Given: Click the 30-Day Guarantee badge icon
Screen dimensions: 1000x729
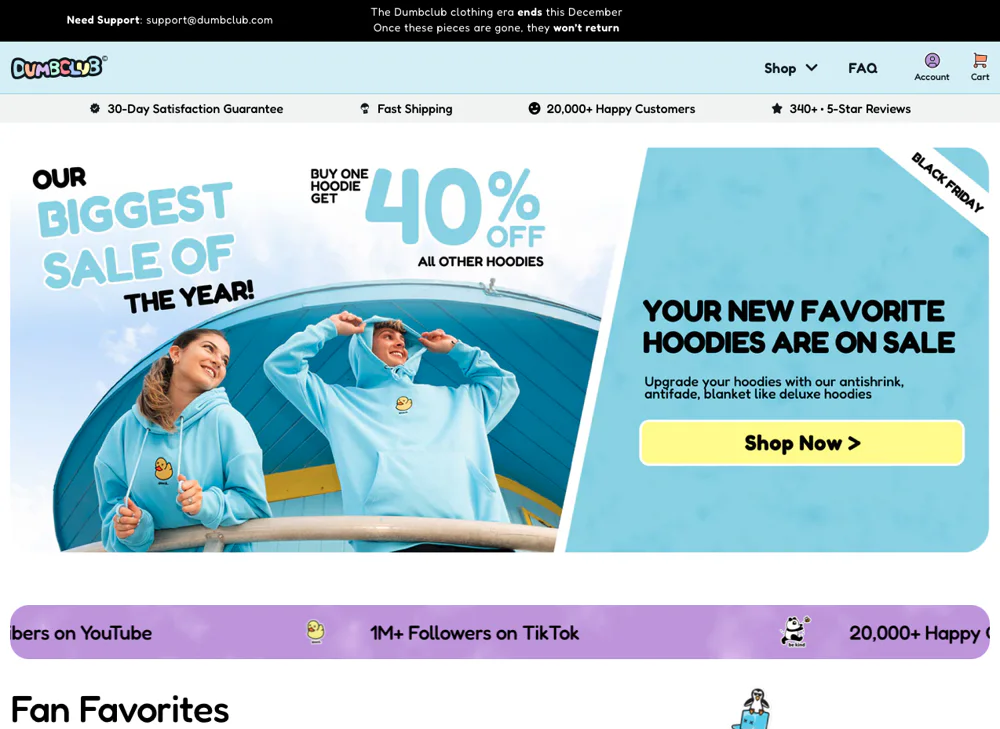Looking at the screenshot, I should click(95, 108).
